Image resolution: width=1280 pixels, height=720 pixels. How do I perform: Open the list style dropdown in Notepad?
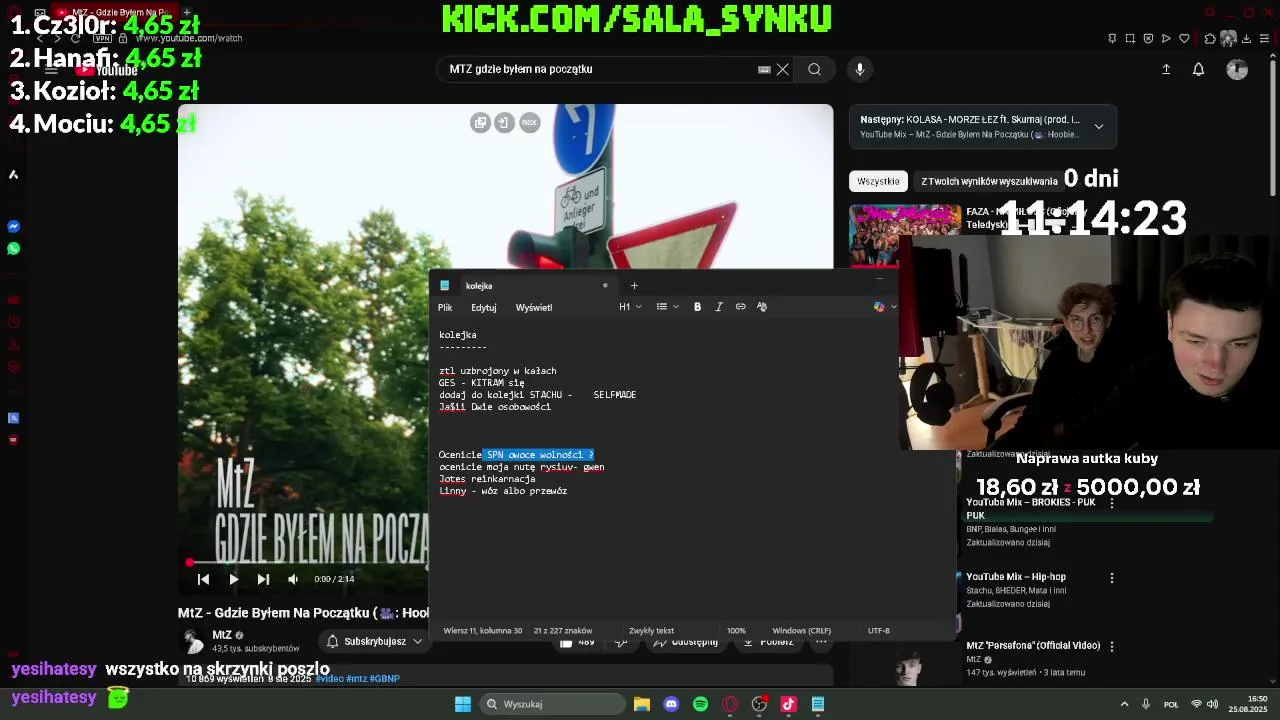(667, 307)
